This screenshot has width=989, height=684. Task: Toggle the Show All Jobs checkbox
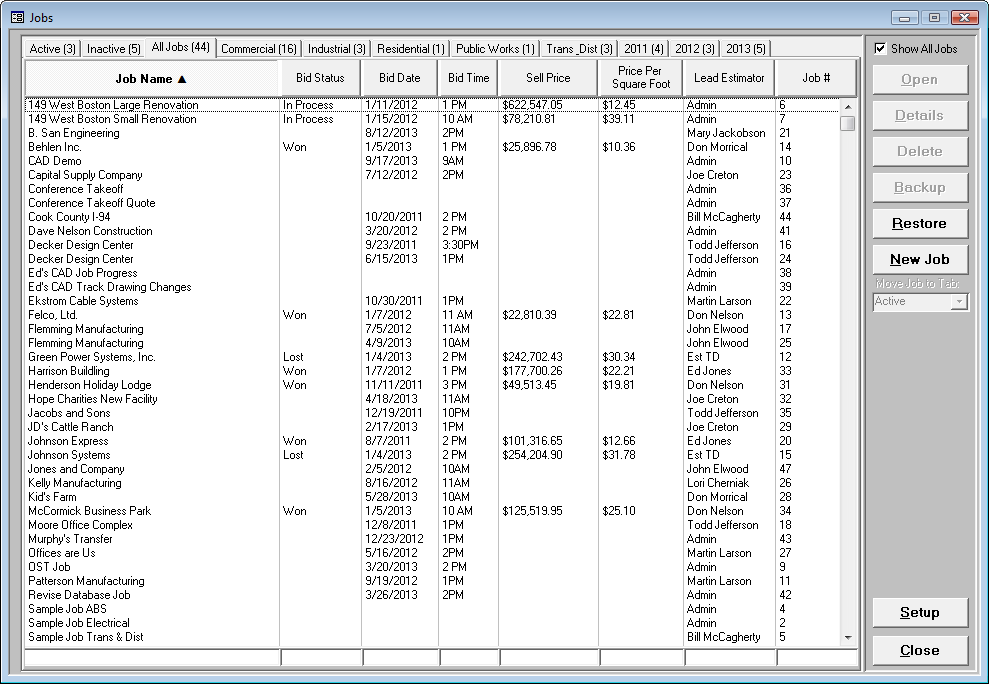[x=881, y=49]
